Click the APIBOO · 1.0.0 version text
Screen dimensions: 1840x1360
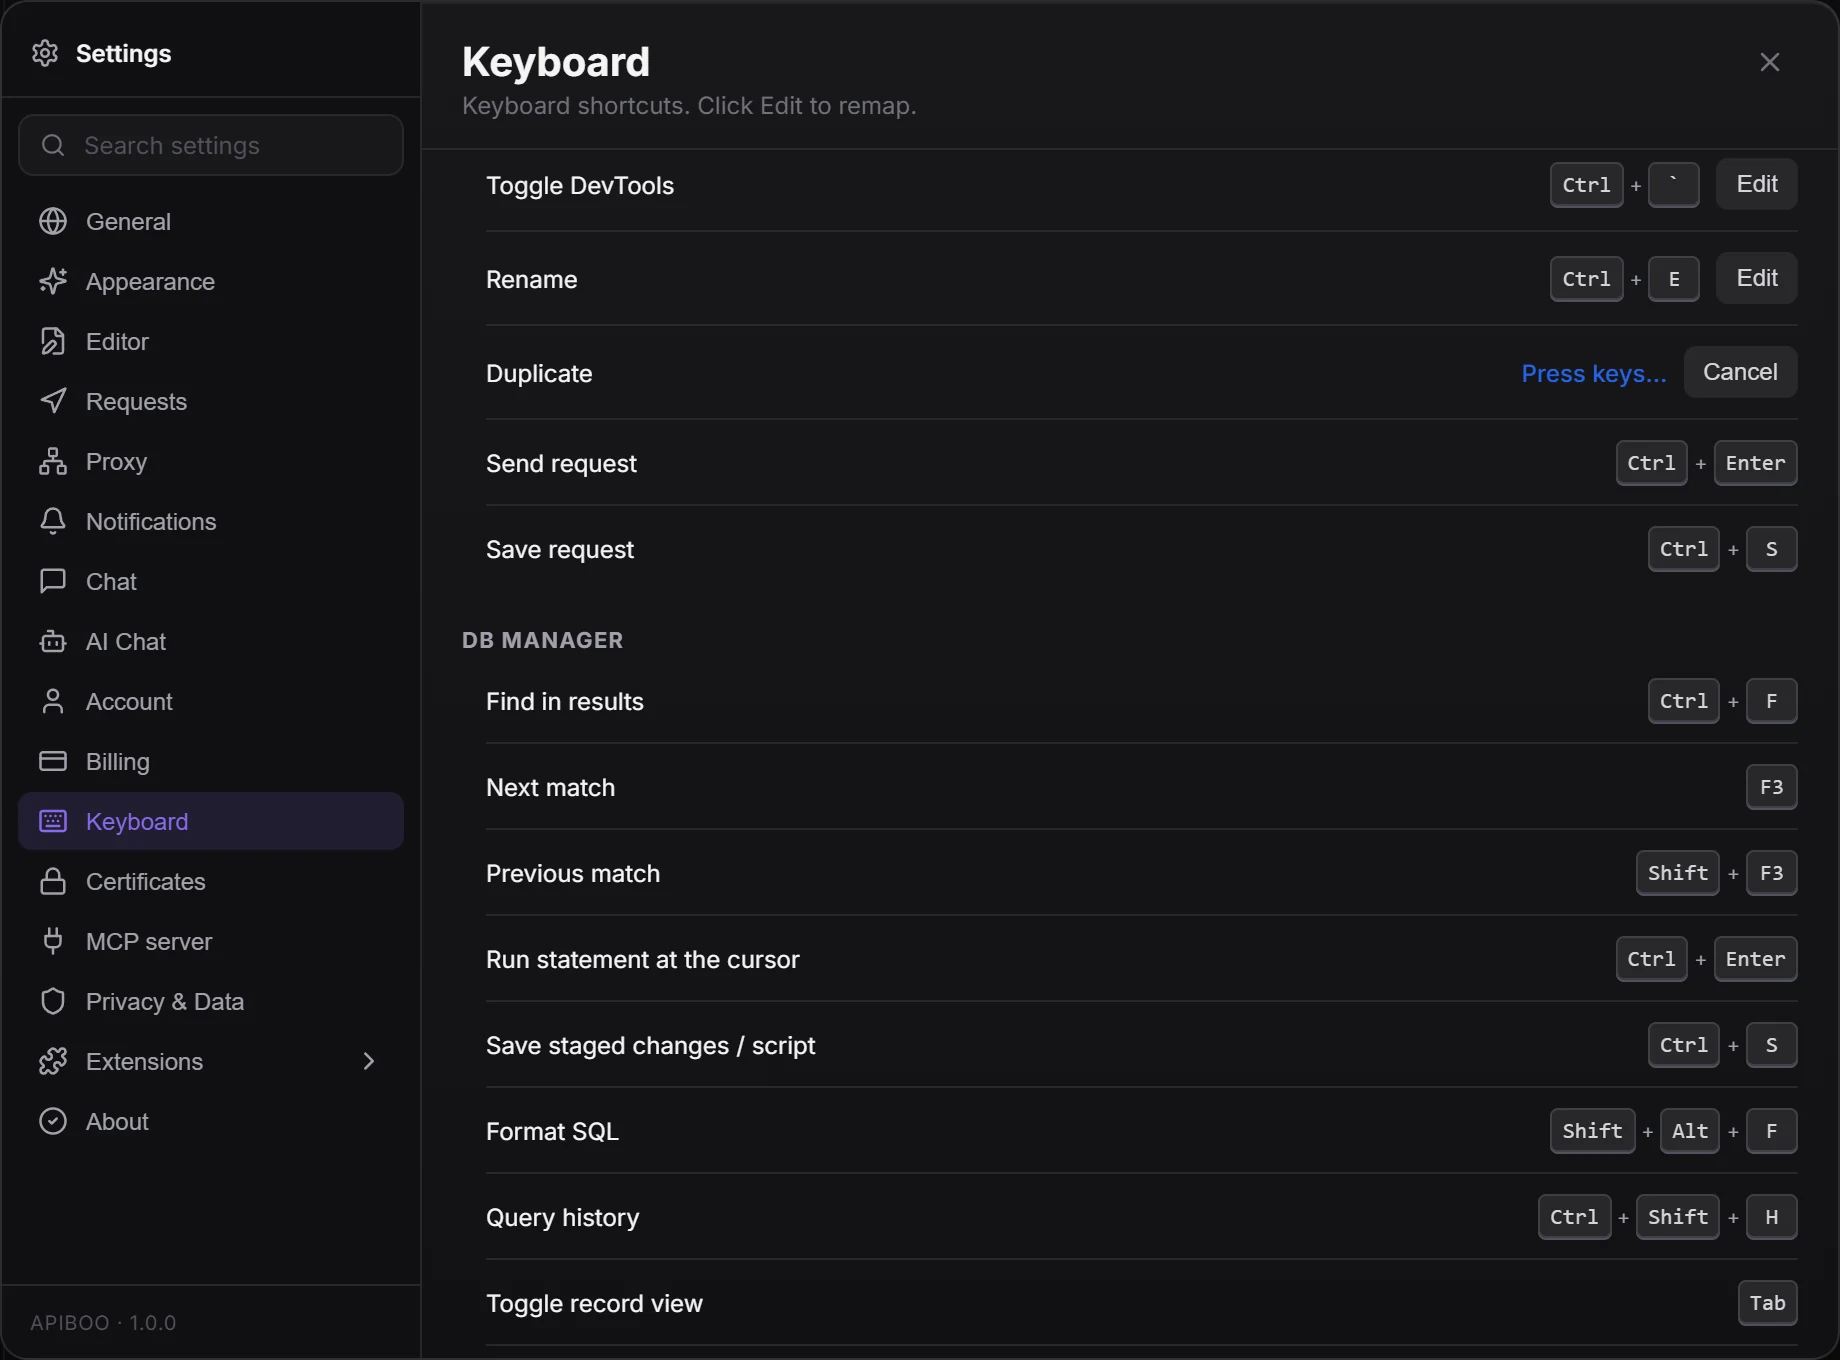[x=103, y=1322]
